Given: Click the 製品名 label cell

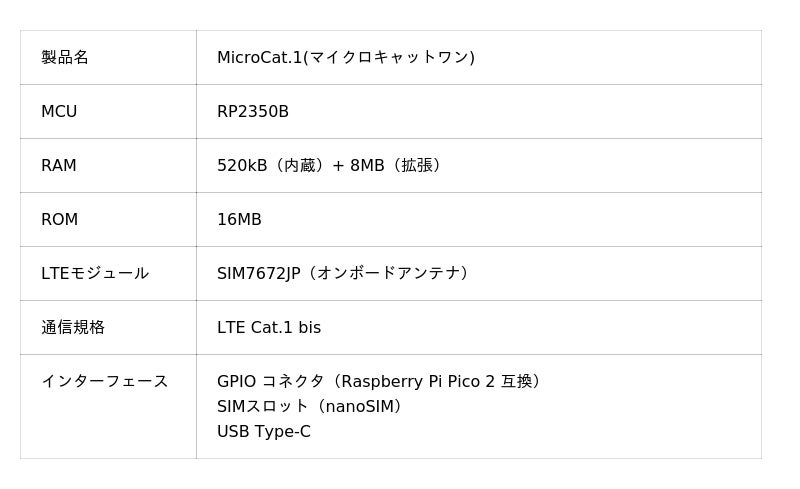Looking at the screenshot, I should (x=65, y=58).
